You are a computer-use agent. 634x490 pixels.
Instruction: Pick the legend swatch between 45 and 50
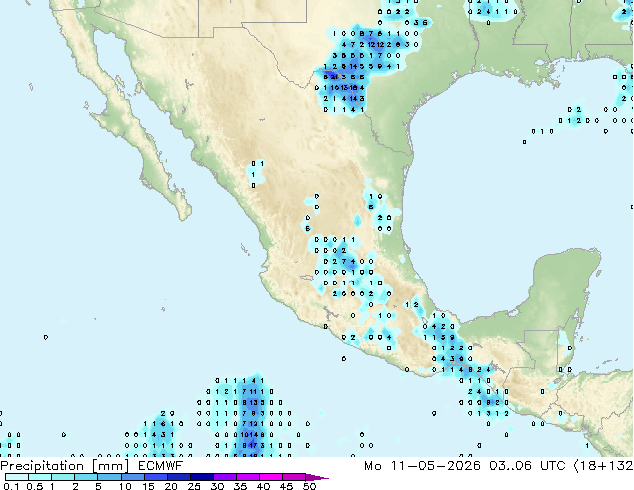[294, 477]
